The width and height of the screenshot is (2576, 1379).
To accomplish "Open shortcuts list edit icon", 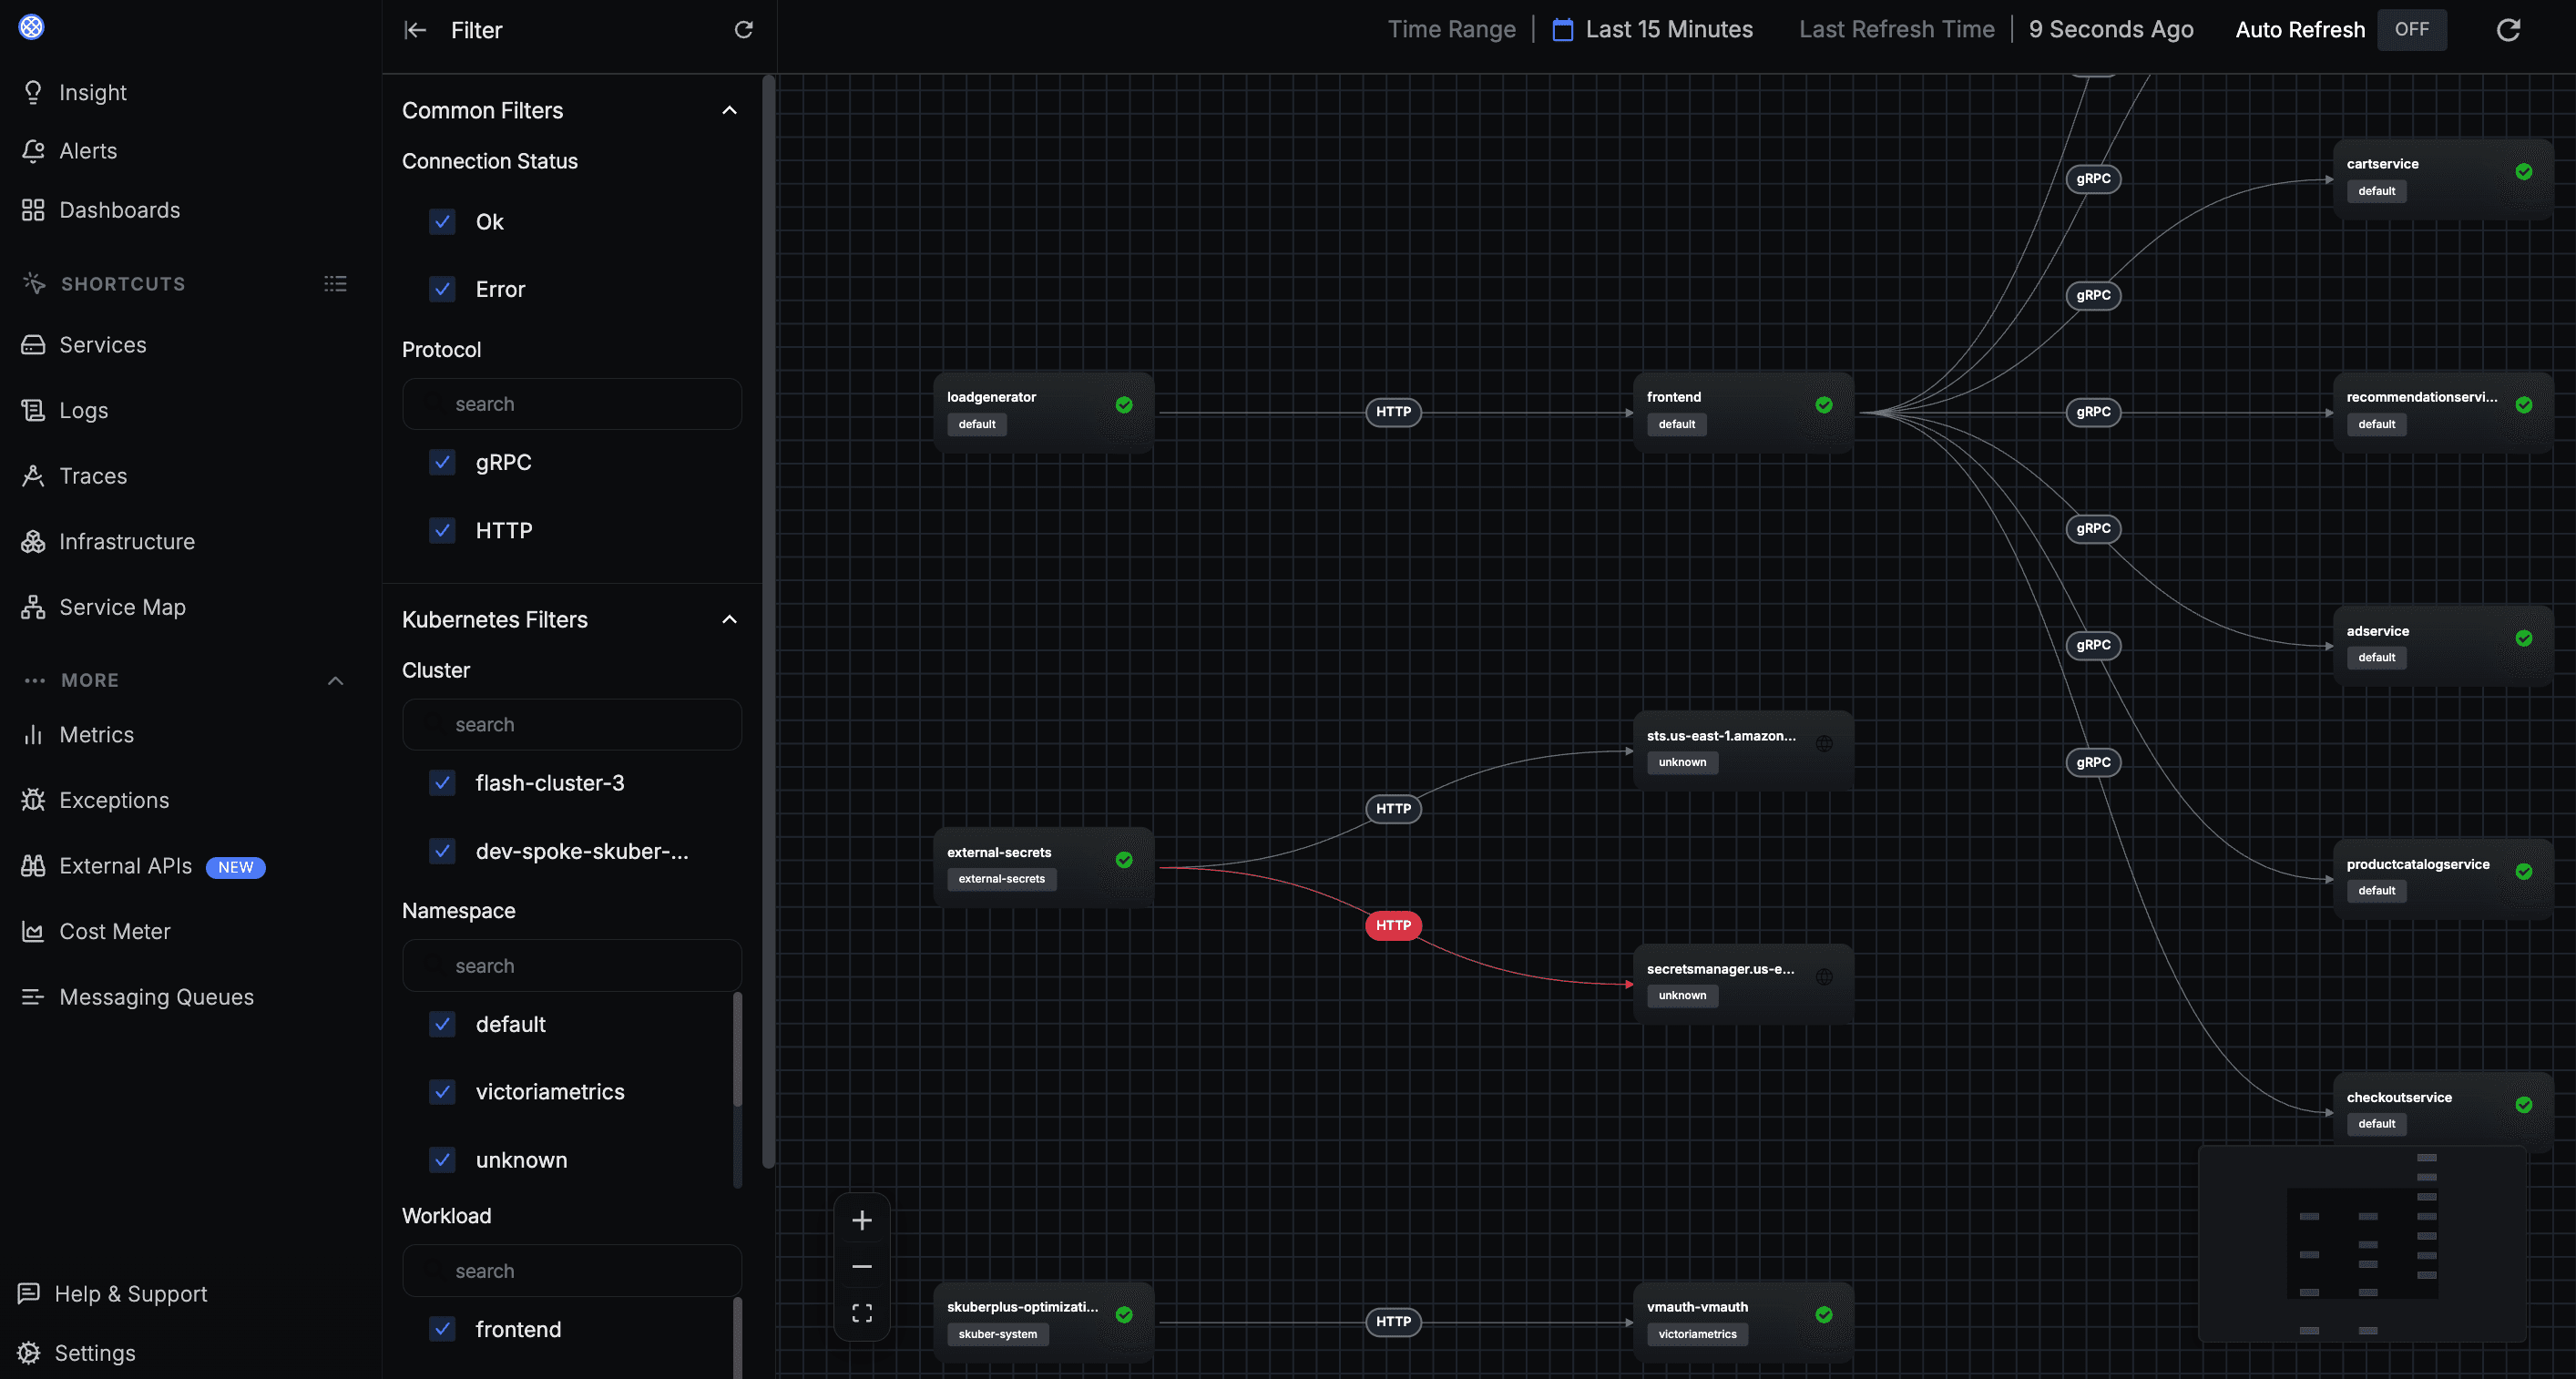I will tap(335, 284).
